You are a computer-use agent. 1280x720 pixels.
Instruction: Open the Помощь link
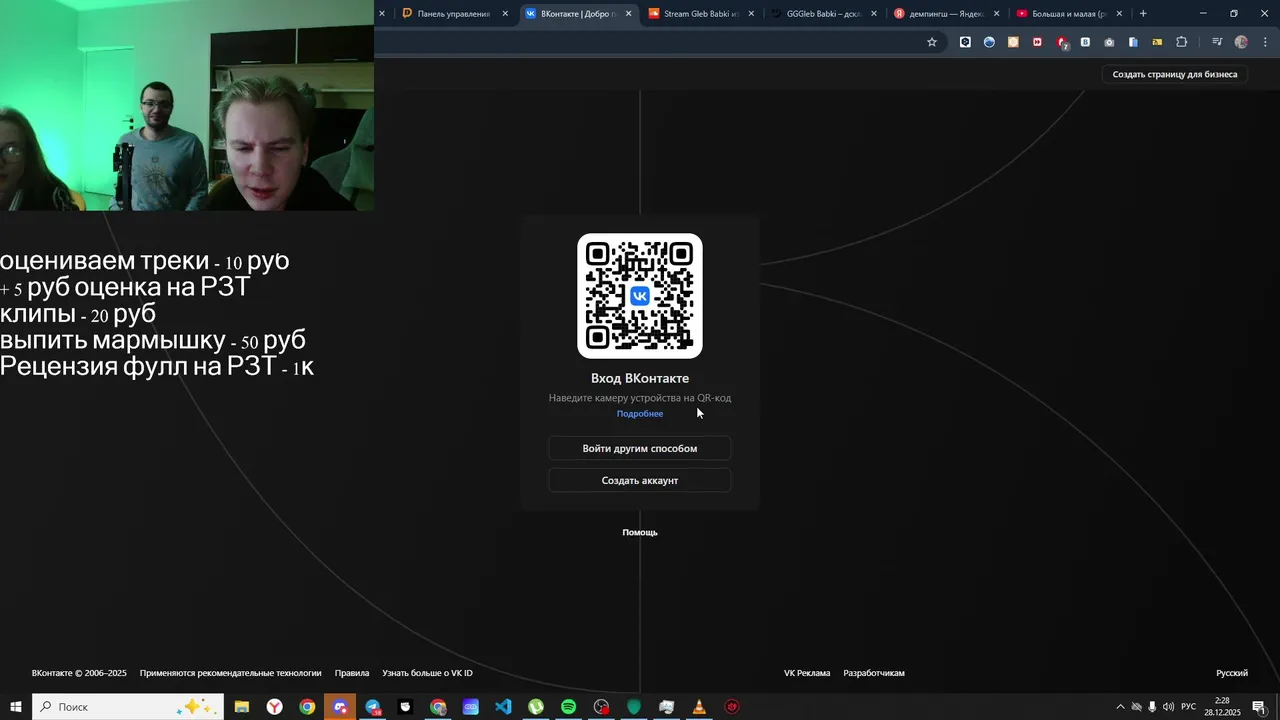click(640, 532)
